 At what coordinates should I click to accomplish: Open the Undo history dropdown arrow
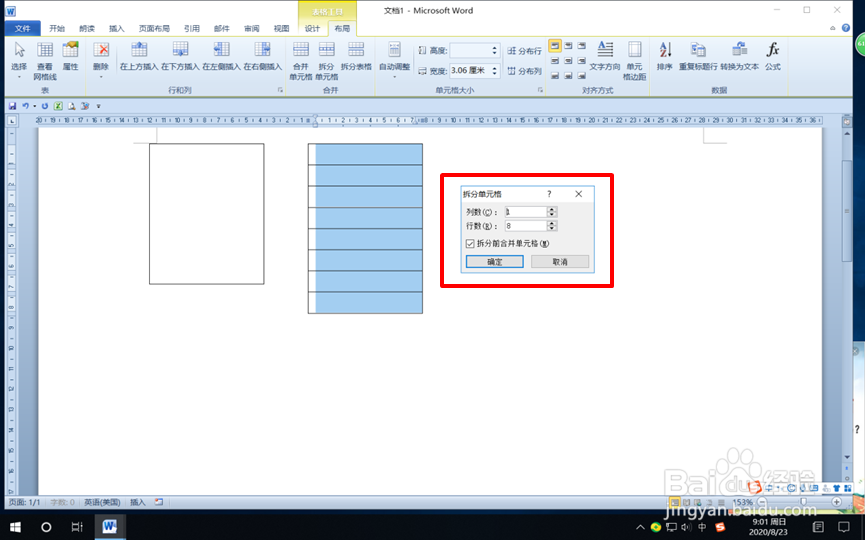34,106
